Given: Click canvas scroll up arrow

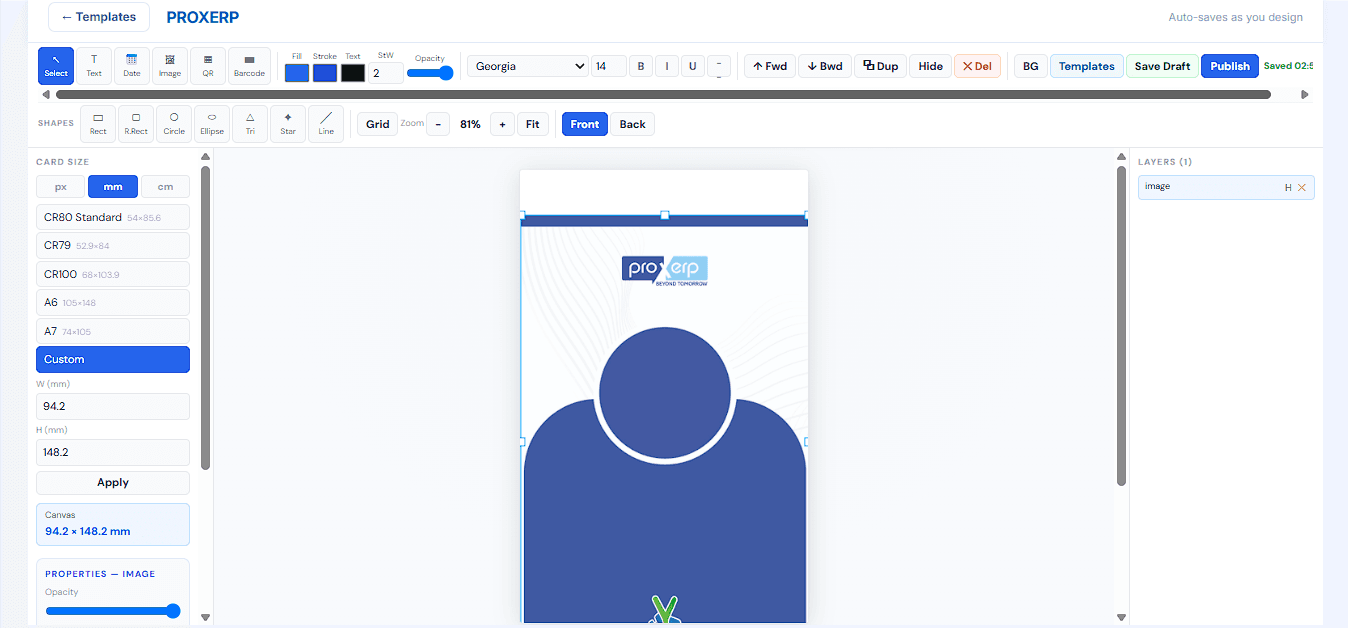Looking at the screenshot, I should pos(1121,156).
